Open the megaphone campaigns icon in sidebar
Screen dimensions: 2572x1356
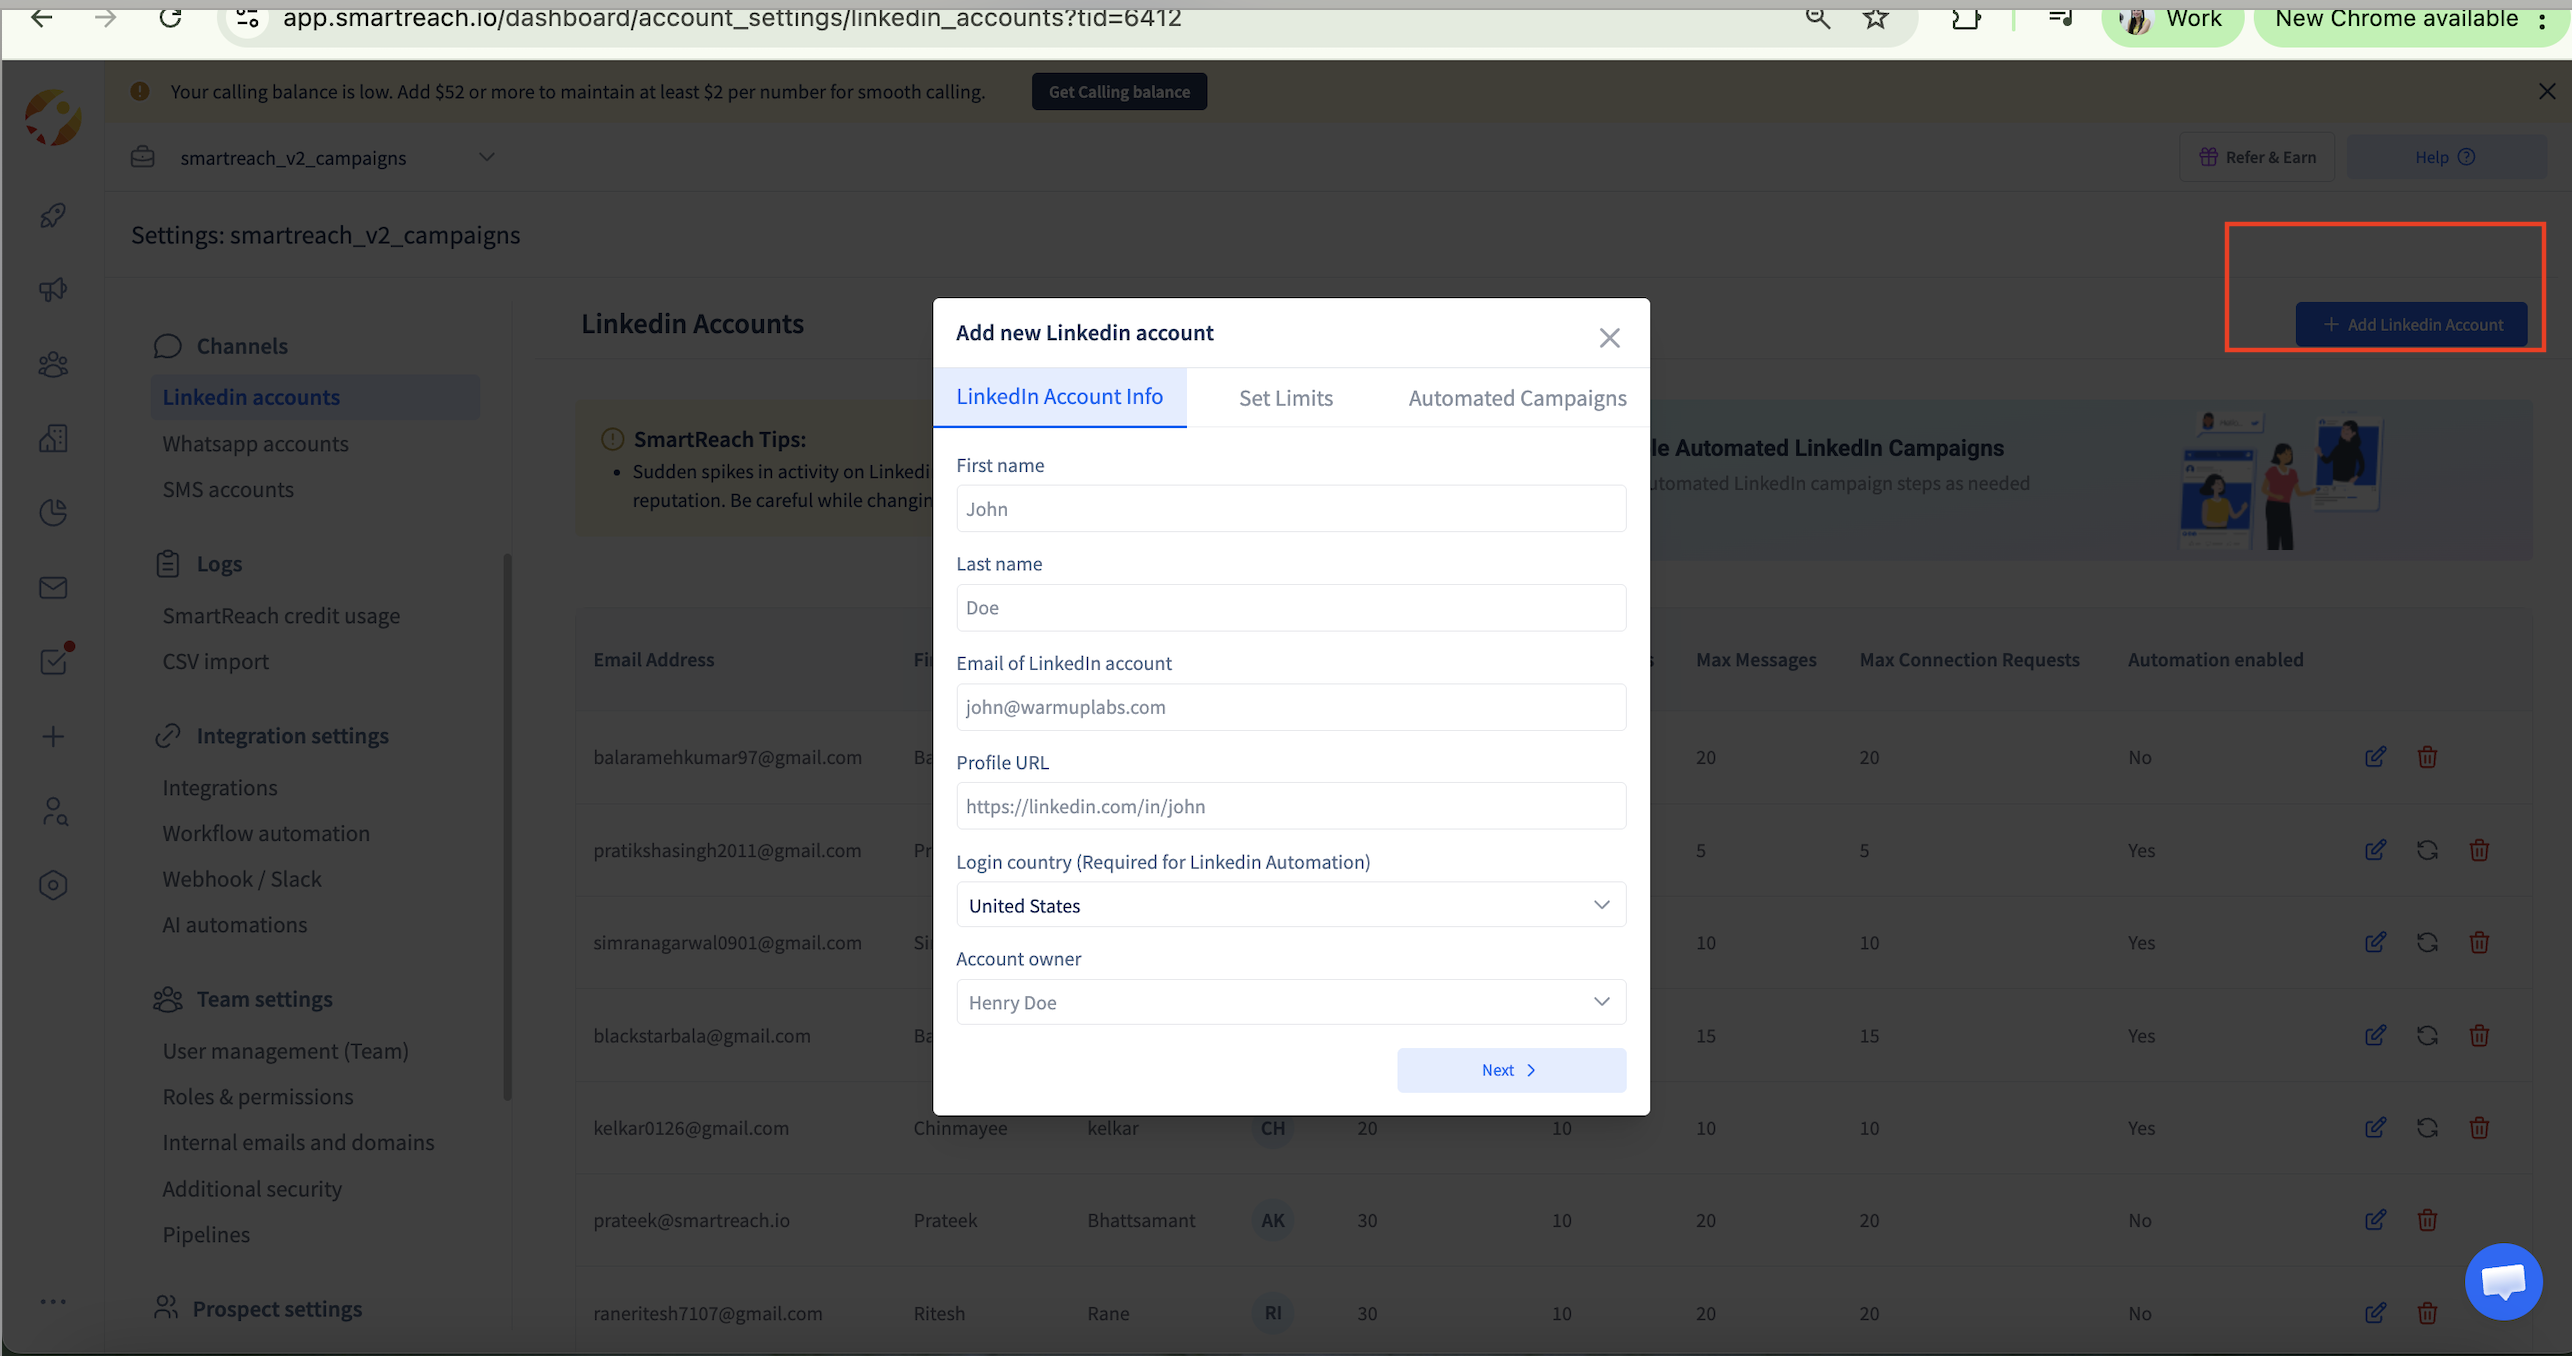point(53,290)
